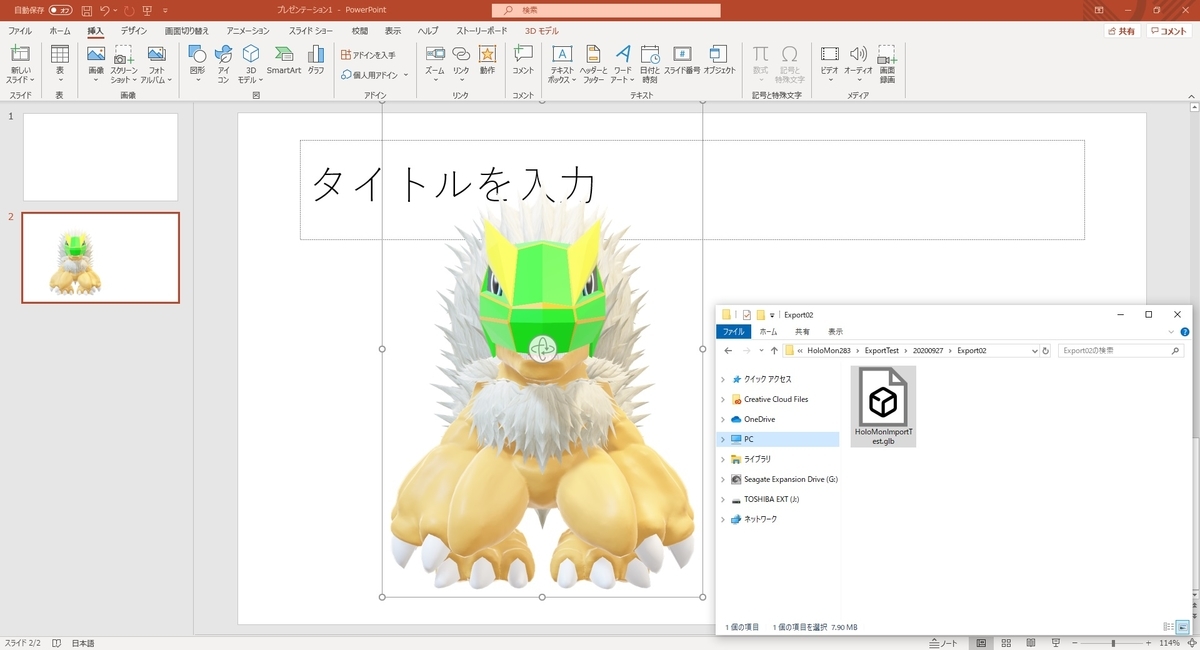Click the アイコン insert button
Viewport: 1200px width, 650px height.
tap(223, 64)
